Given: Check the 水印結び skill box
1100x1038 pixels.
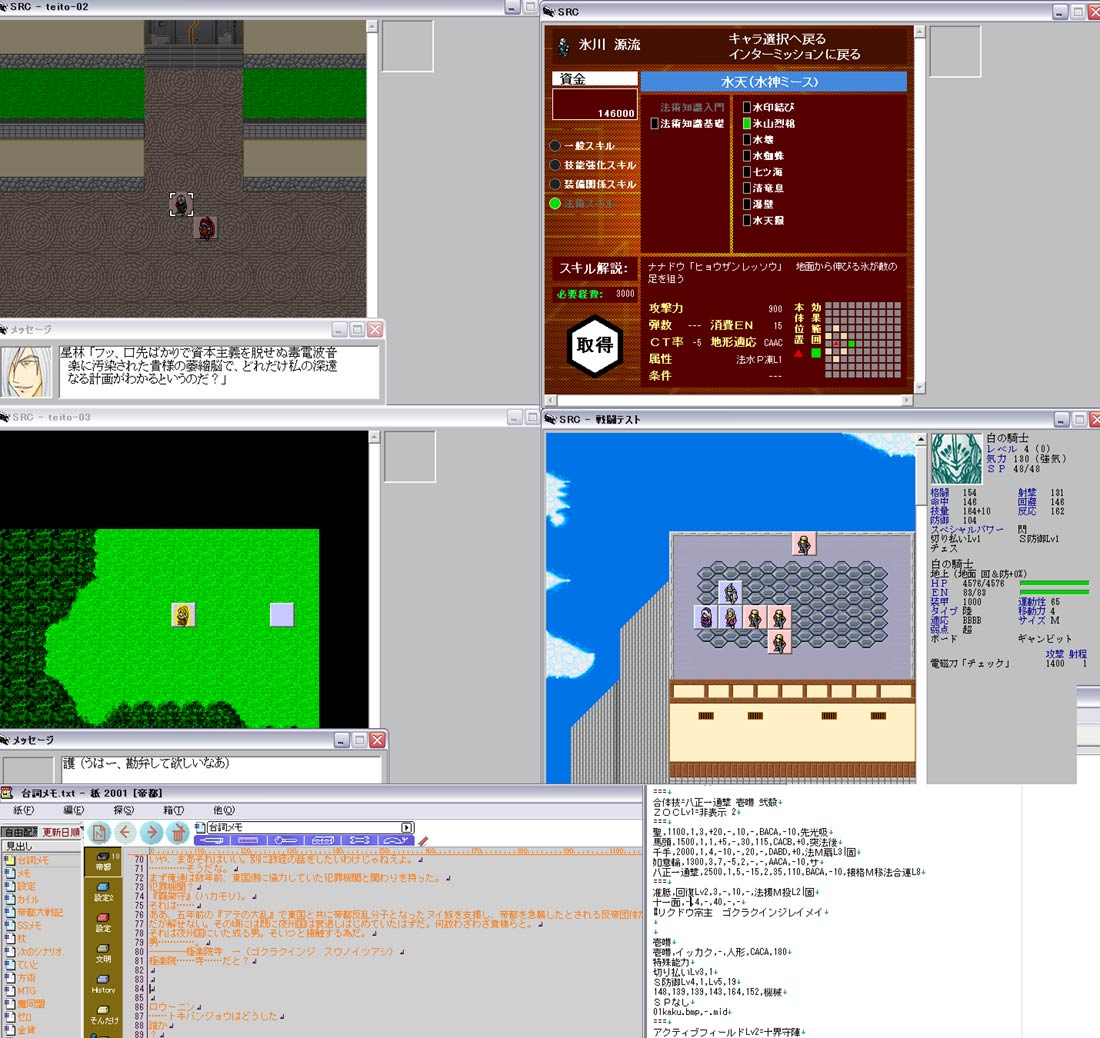Looking at the screenshot, I should click(747, 107).
